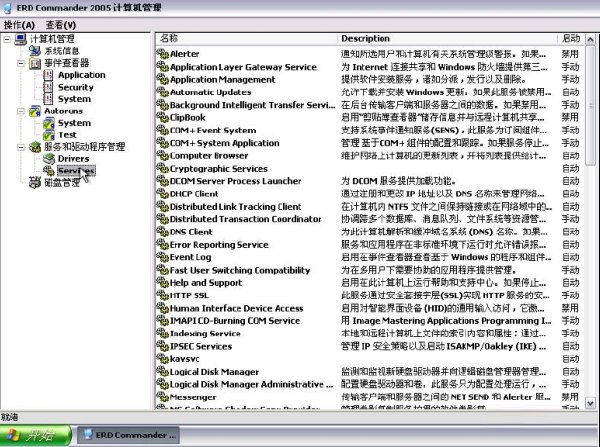The width and height of the screenshot is (600, 447).
Task: Select Application under 事件查看器
Action: 82,75
